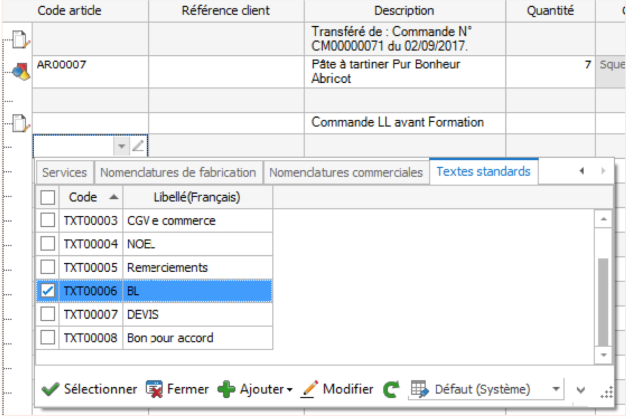Image resolution: width=630 pixels, height=419 pixels.
Task: Open the Code article cell dropdown arrow
Action: (121, 146)
